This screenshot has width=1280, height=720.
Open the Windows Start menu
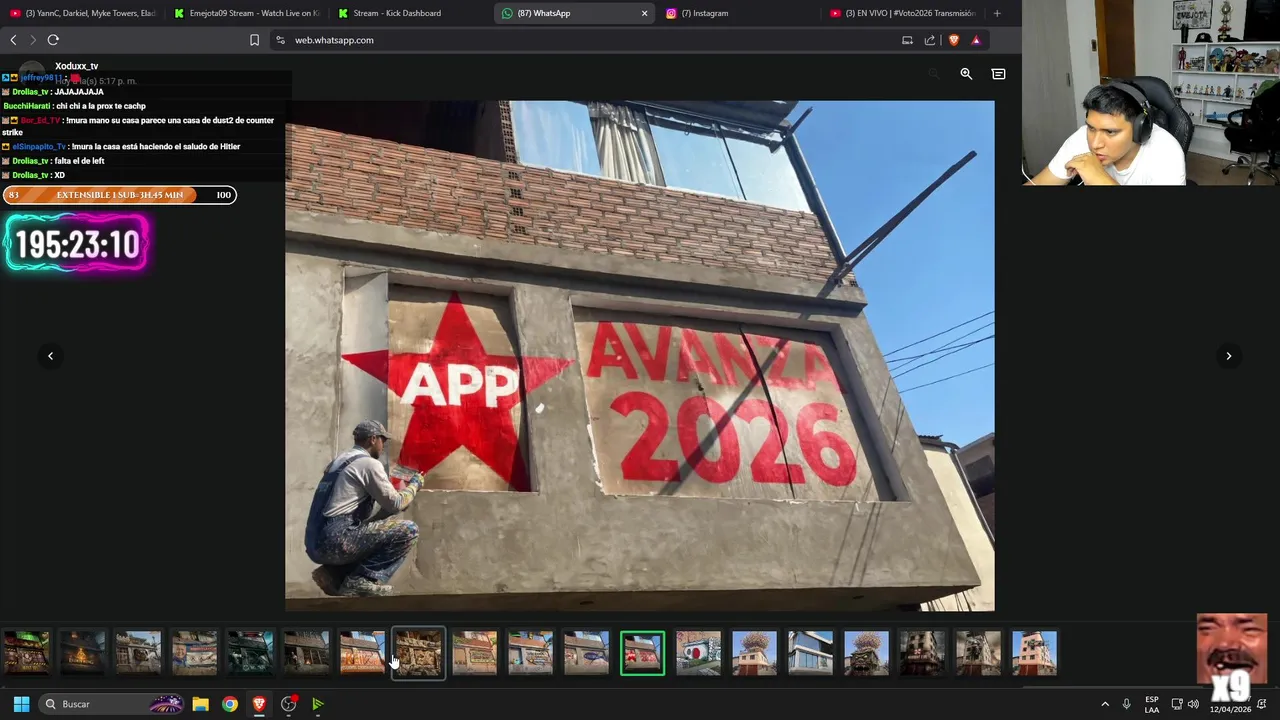pyautogui.click(x=21, y=704)
